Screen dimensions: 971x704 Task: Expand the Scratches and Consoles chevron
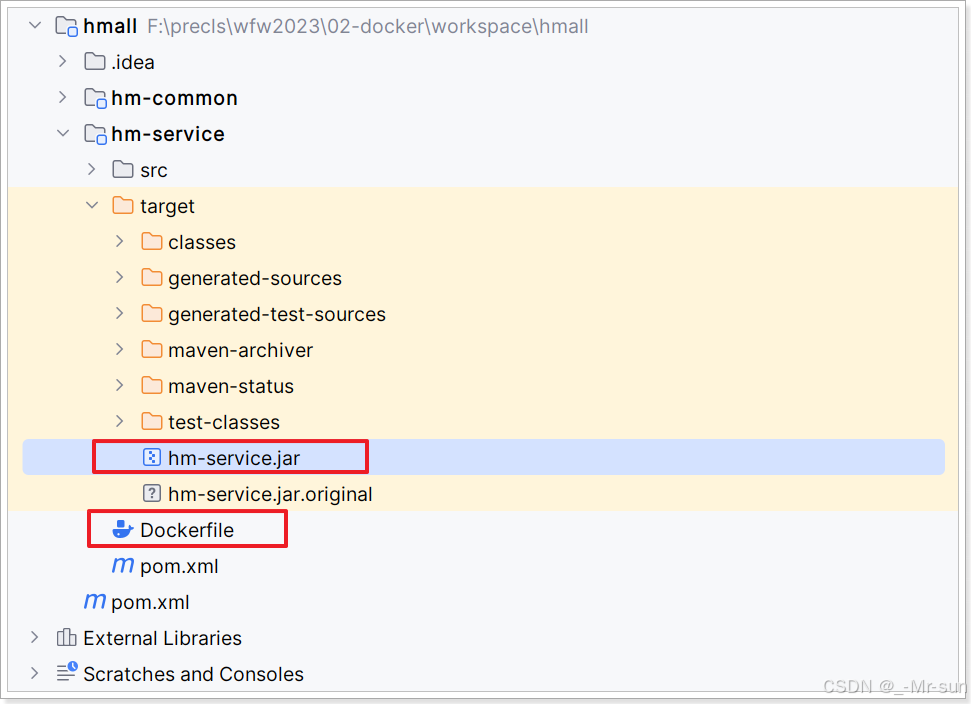pos(35,673)
